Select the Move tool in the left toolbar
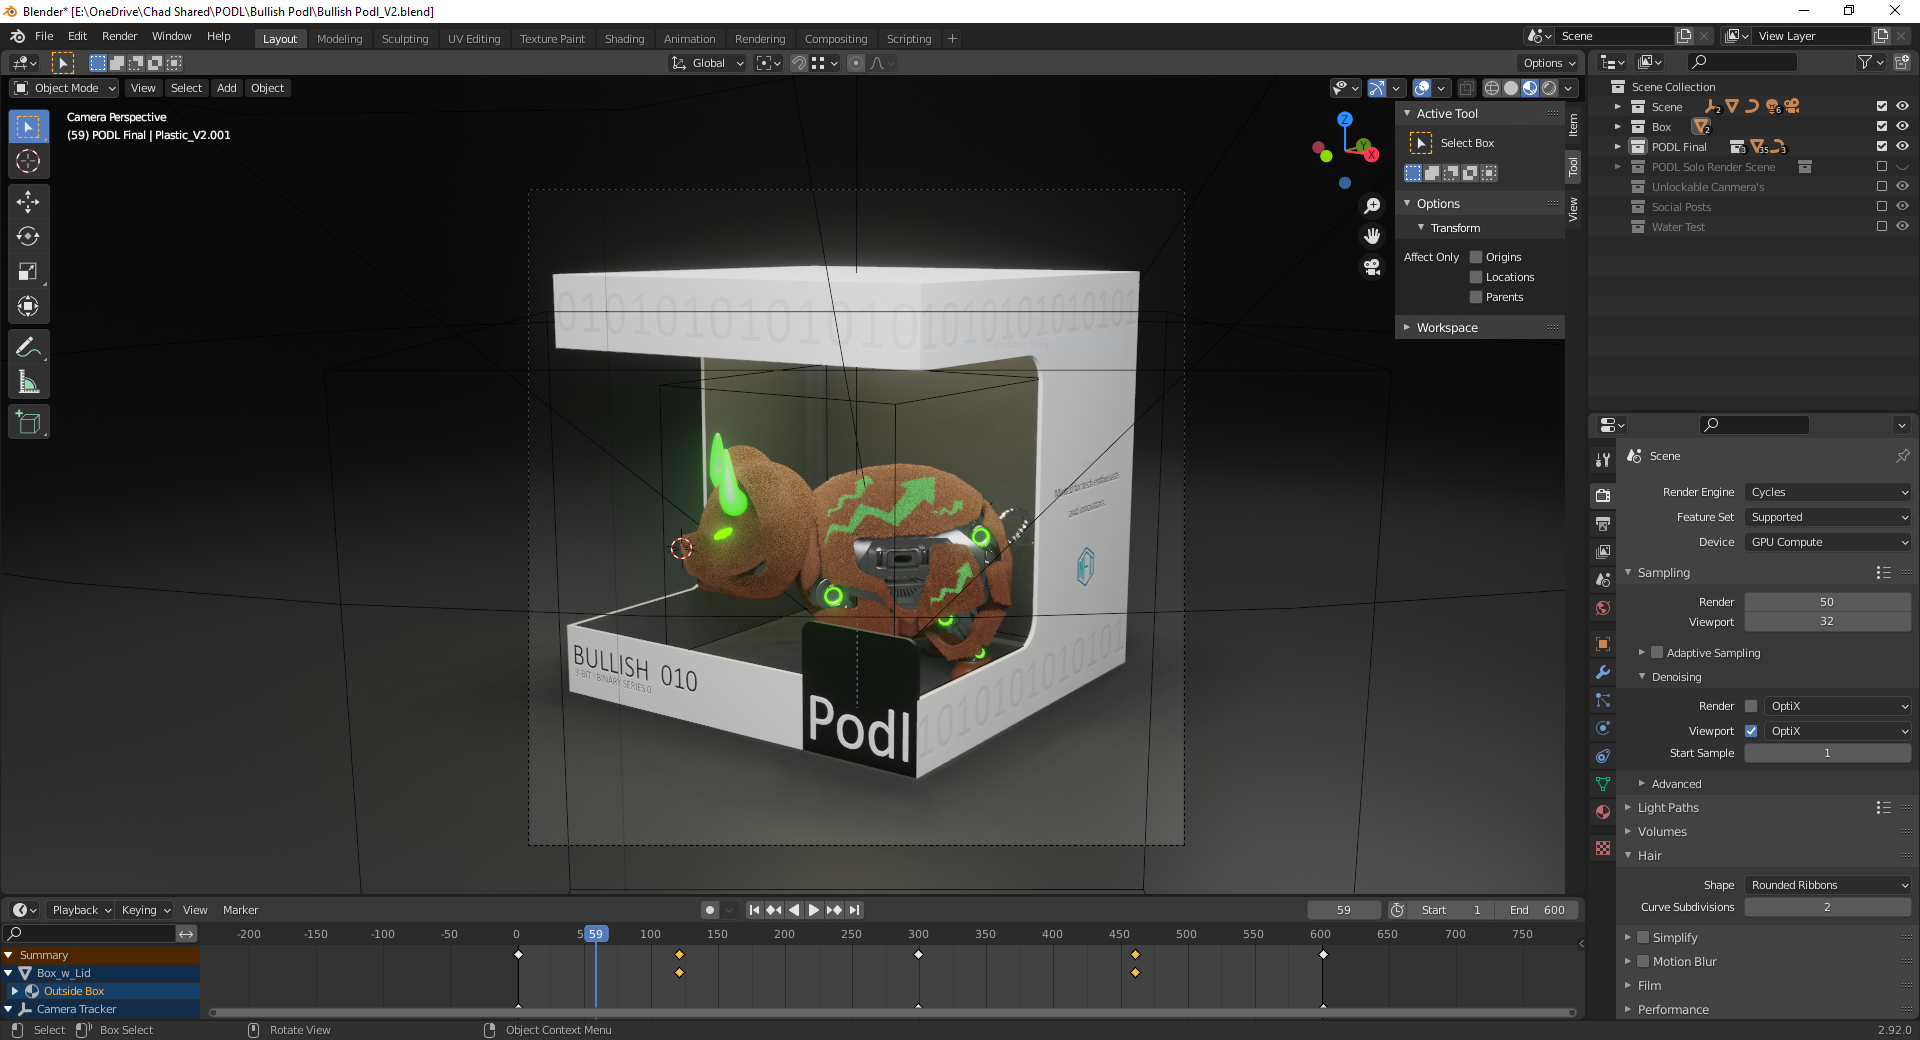This screenshot has width=1920, height=1040. [x=28, y=202]
